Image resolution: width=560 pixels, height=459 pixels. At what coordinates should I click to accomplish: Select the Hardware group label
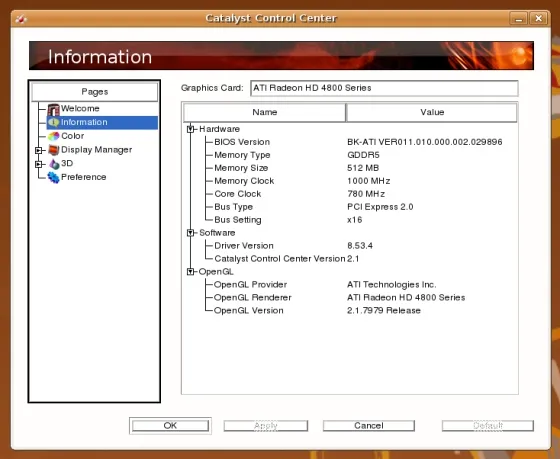point(219,129)
